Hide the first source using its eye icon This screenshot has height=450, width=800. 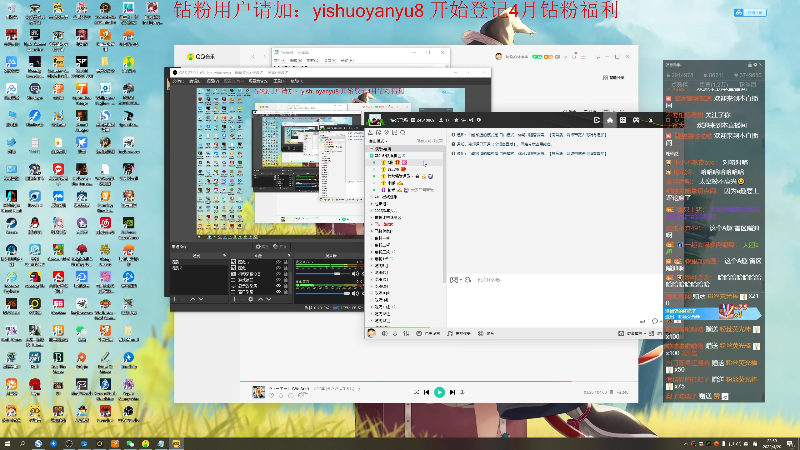279,262
